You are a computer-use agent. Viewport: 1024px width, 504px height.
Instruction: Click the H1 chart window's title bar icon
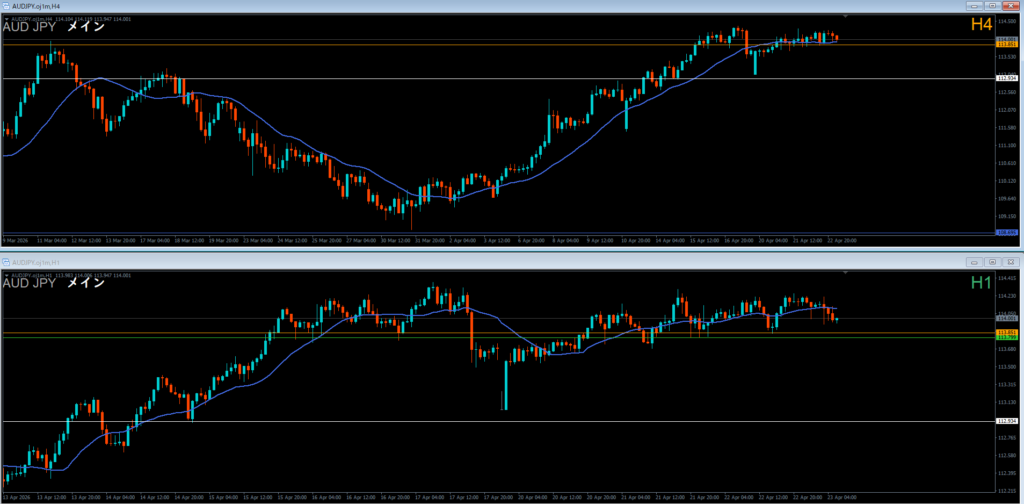click(7, 262)
